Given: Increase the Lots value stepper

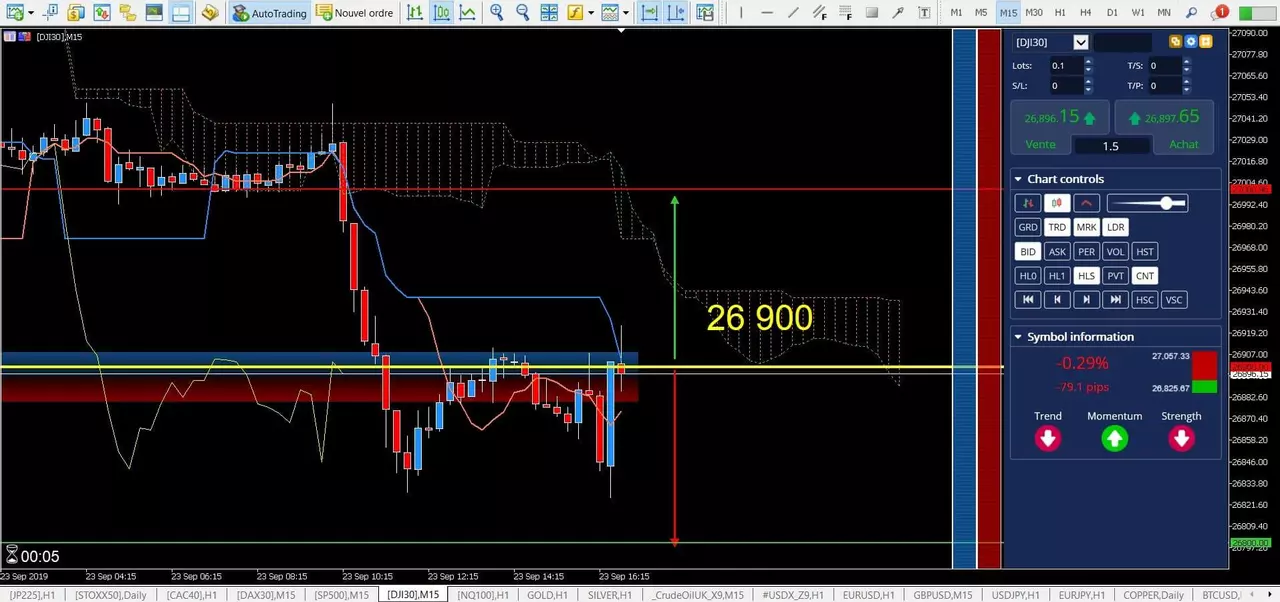Looking at the screenshot, I should click(x=1088, y=61).
